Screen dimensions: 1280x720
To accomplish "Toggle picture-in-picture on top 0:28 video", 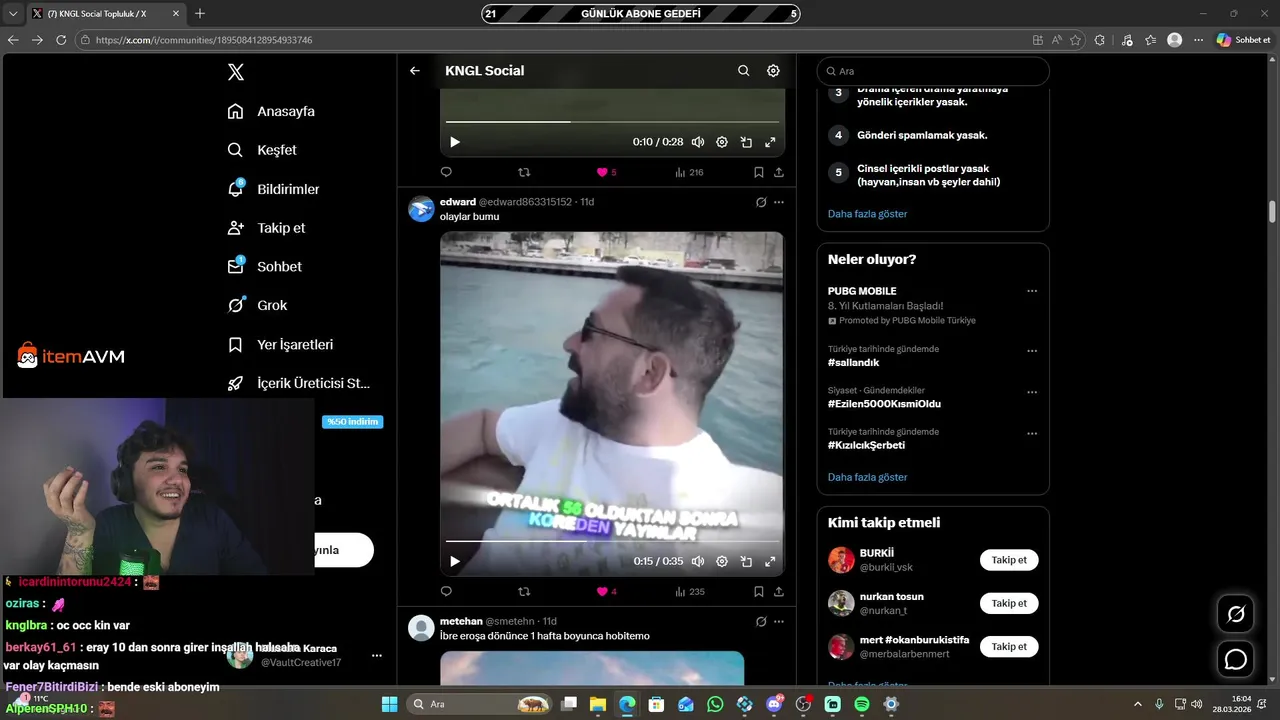I will click(x=746, y=142).
